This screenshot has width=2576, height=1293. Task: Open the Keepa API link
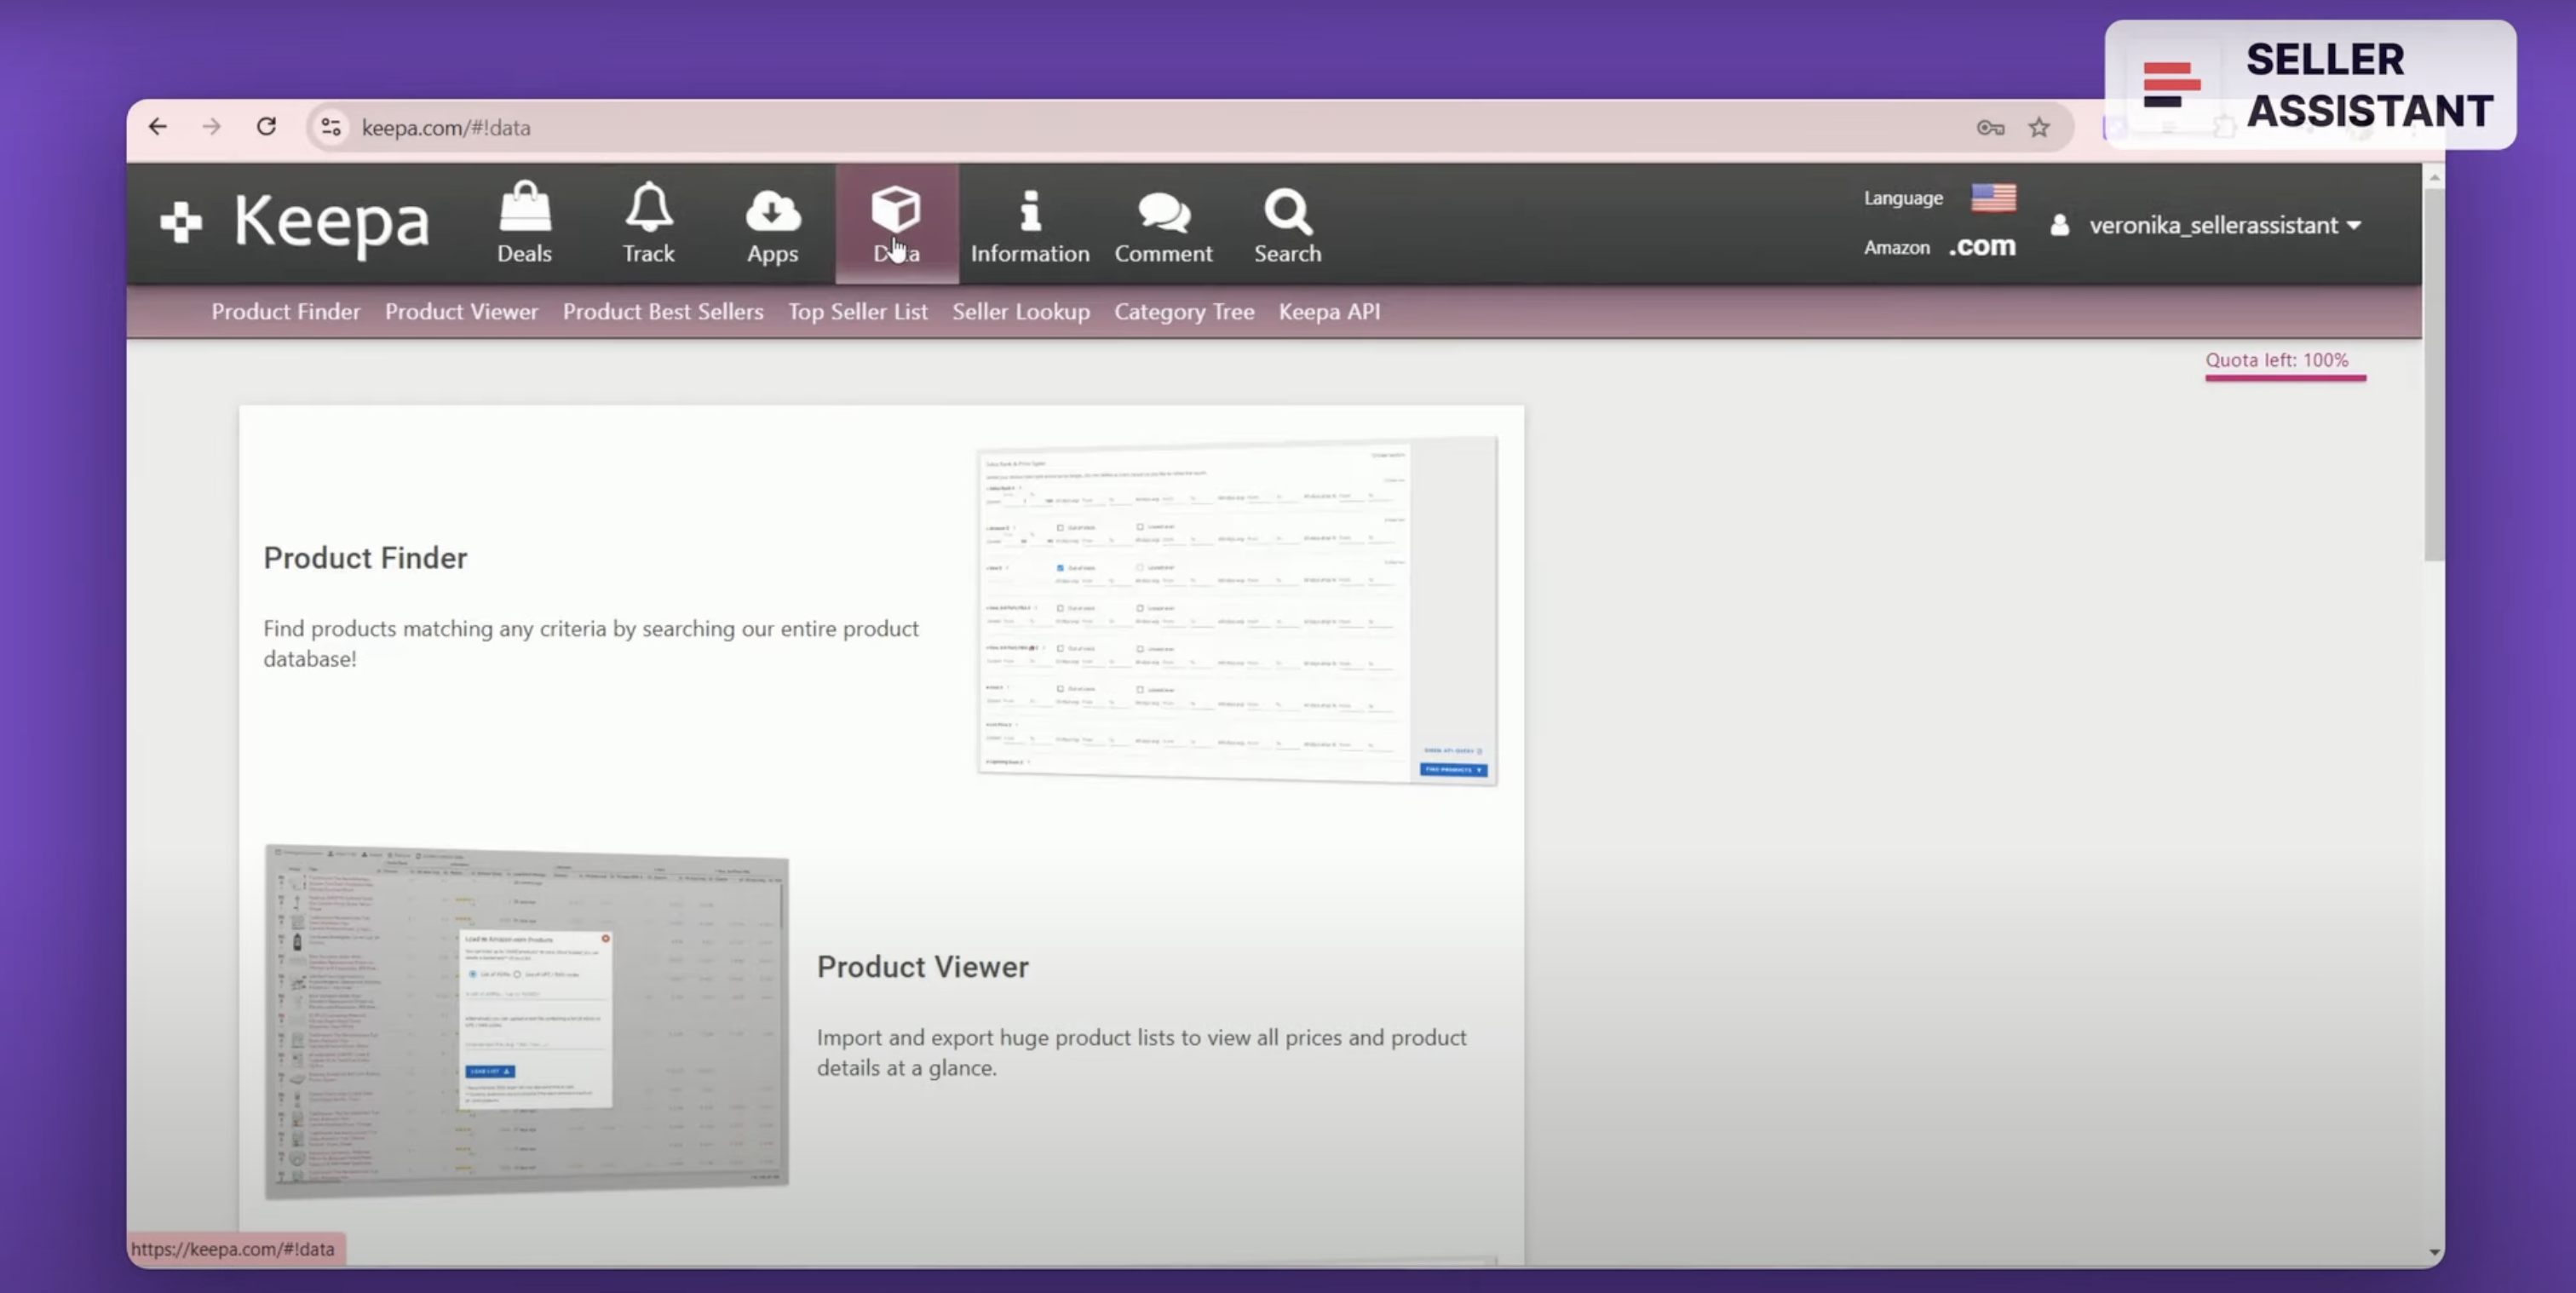click(x=1329, y=311)
